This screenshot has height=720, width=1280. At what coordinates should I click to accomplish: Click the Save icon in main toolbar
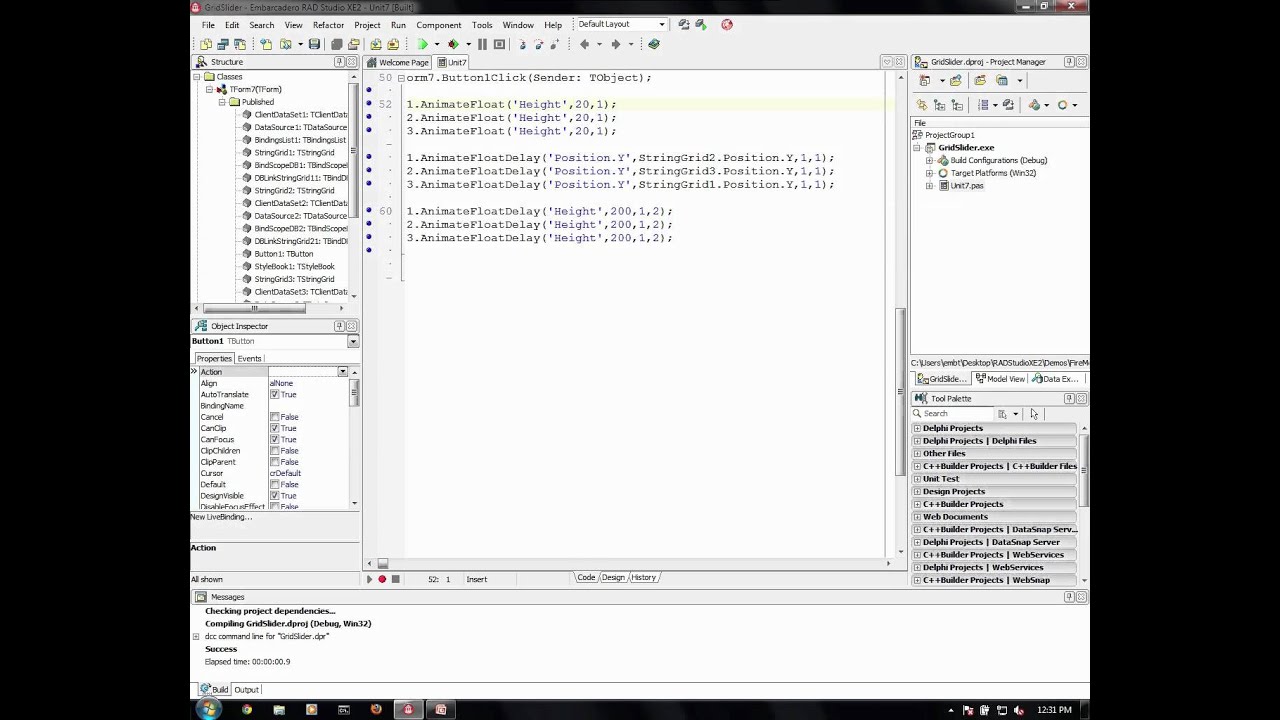(x=314, y=44)
